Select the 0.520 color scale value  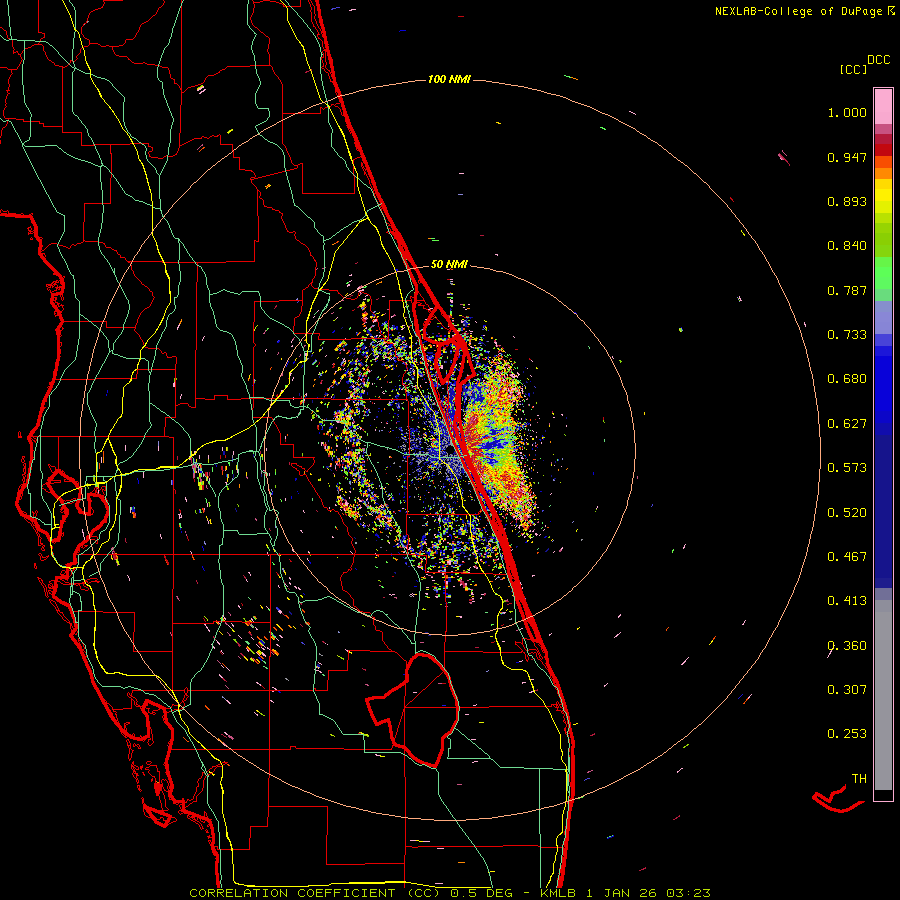847,513
